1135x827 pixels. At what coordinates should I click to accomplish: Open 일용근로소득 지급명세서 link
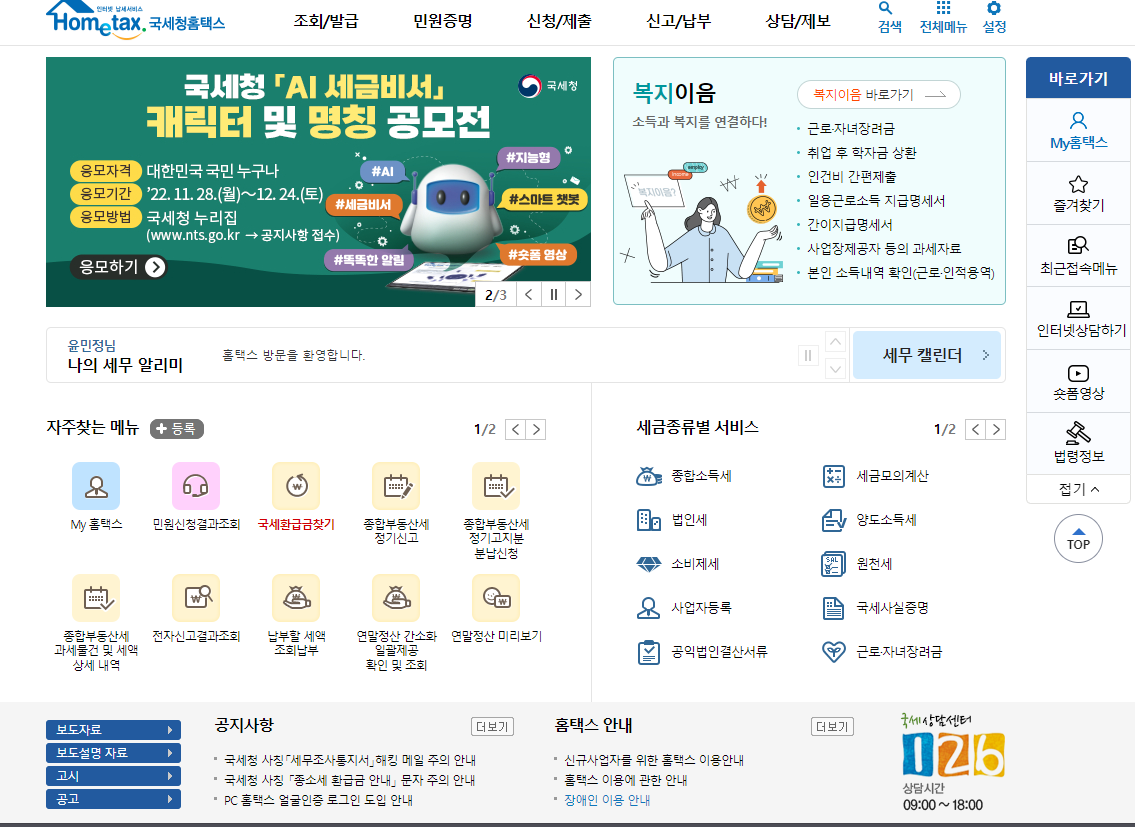(876, 201)
